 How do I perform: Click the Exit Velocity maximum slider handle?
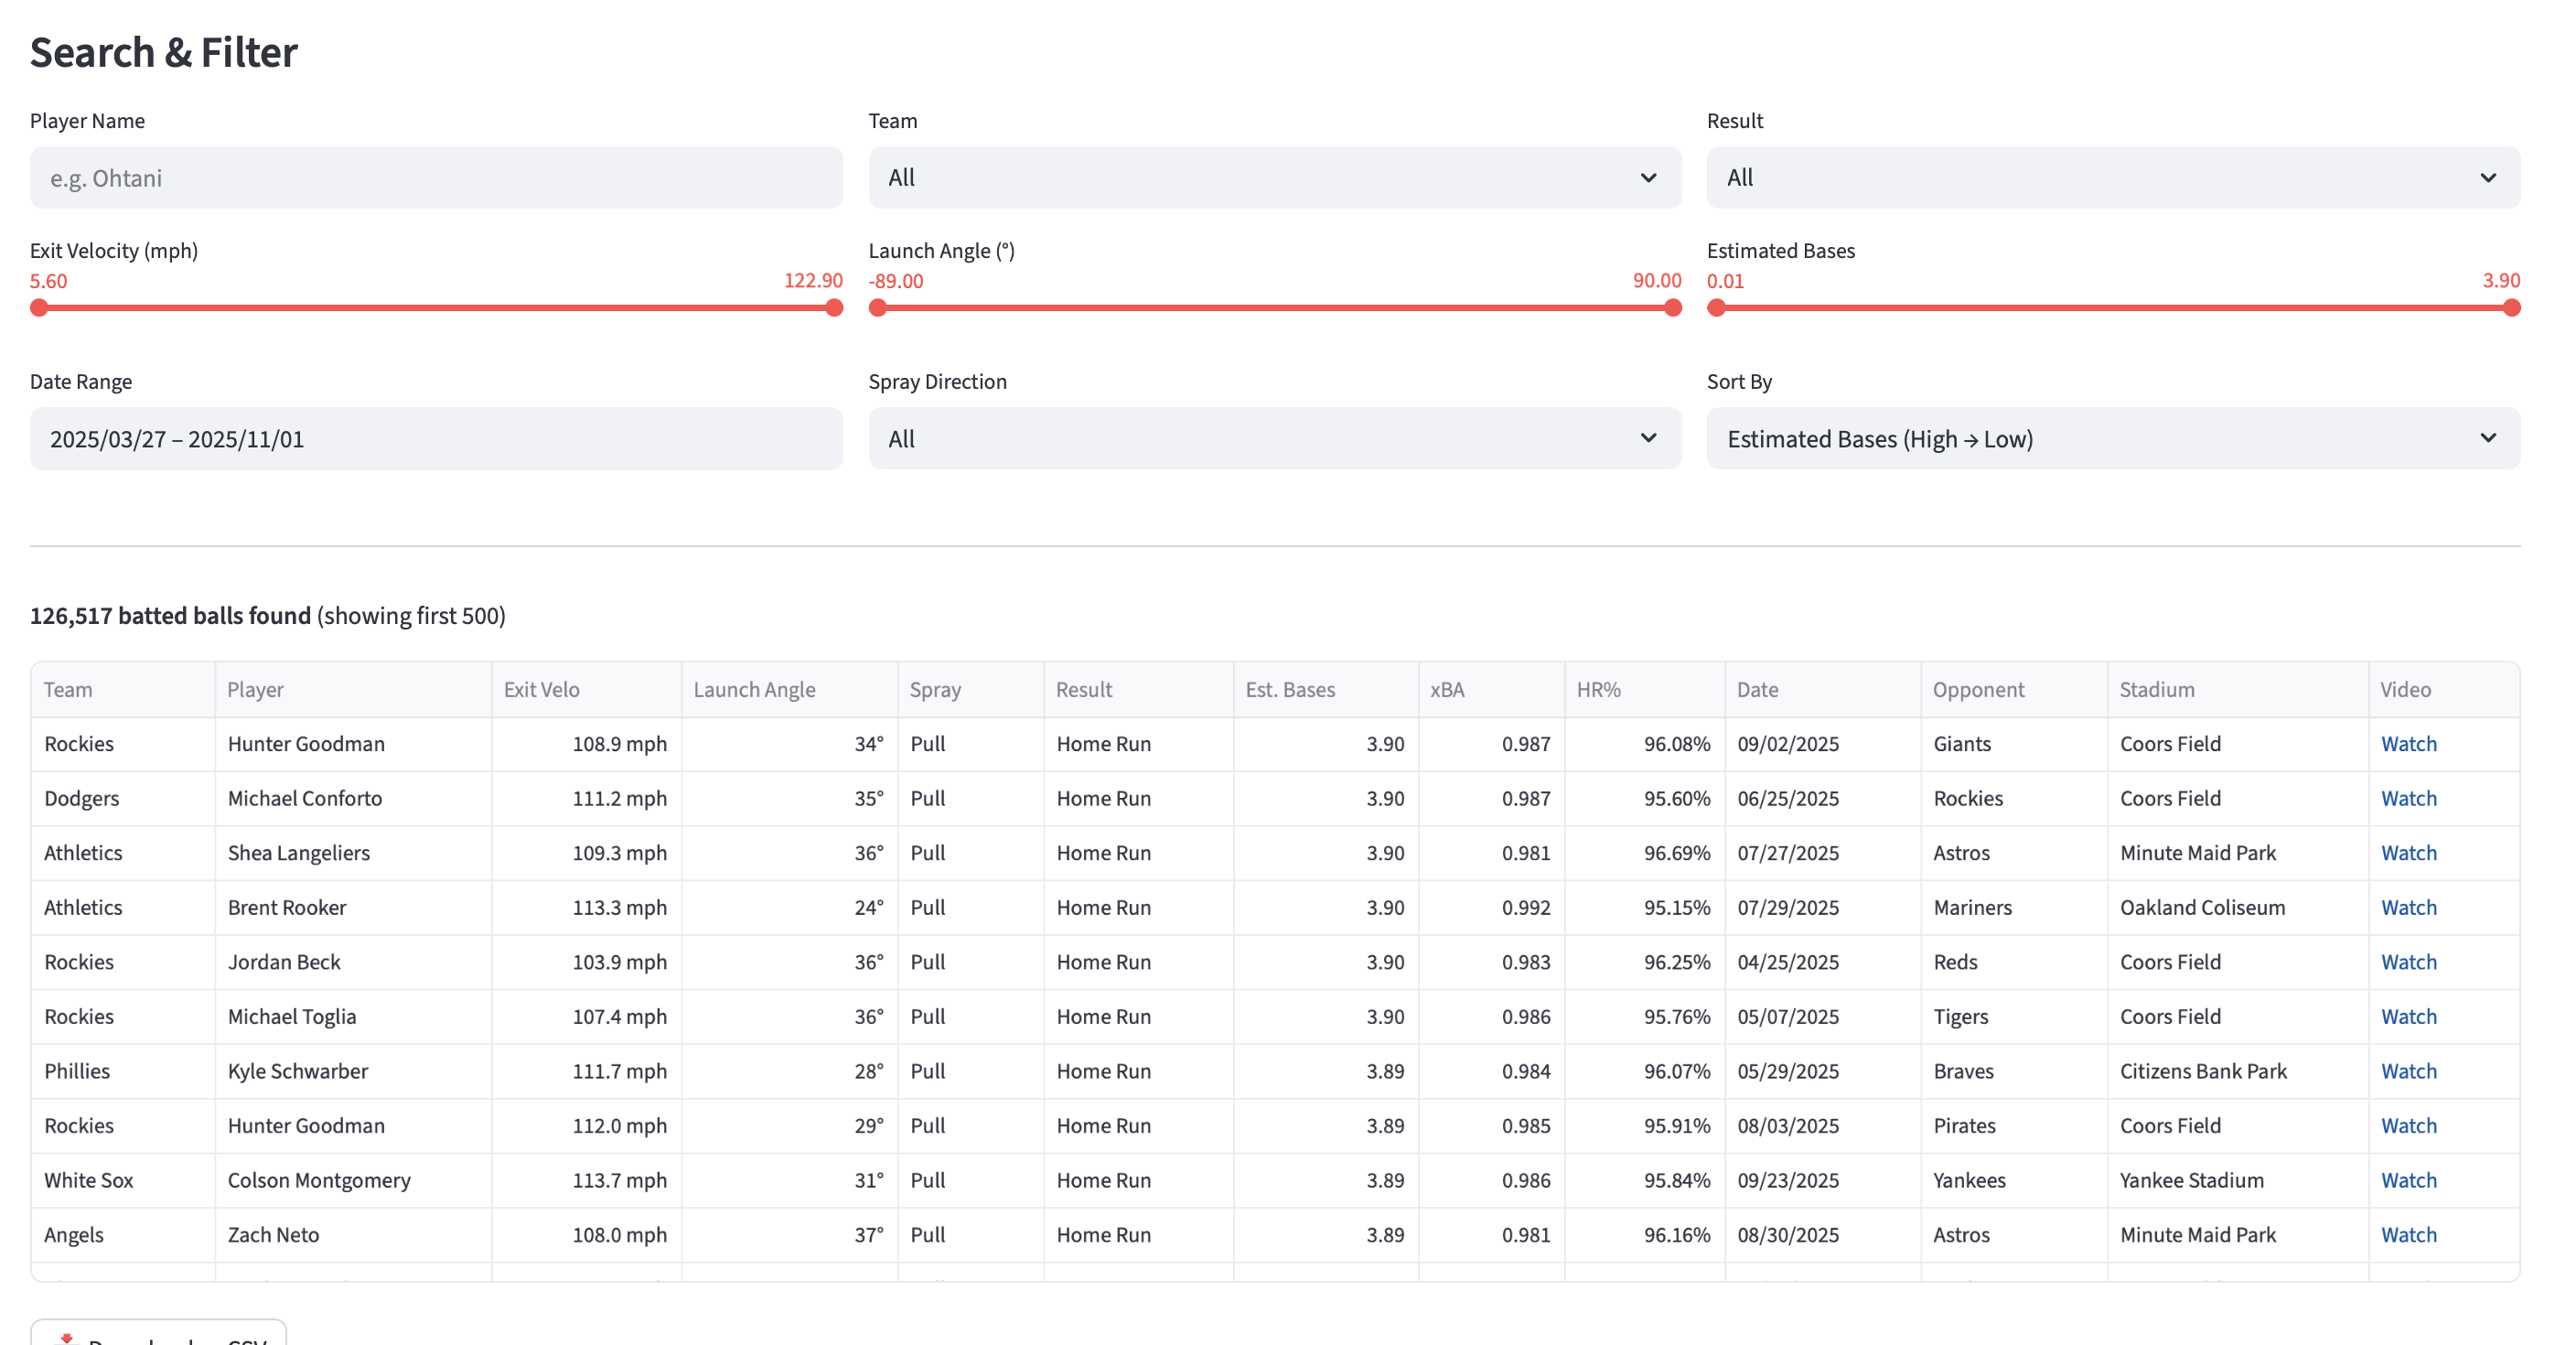pos(834,308)
